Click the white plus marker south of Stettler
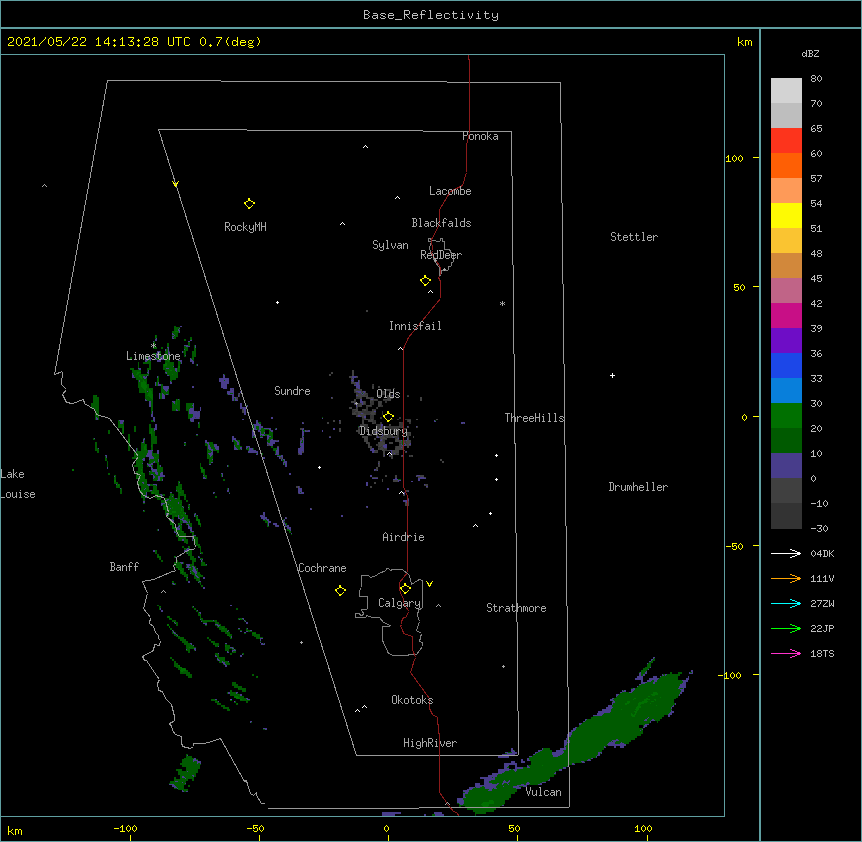 click(x=612, y=375)
